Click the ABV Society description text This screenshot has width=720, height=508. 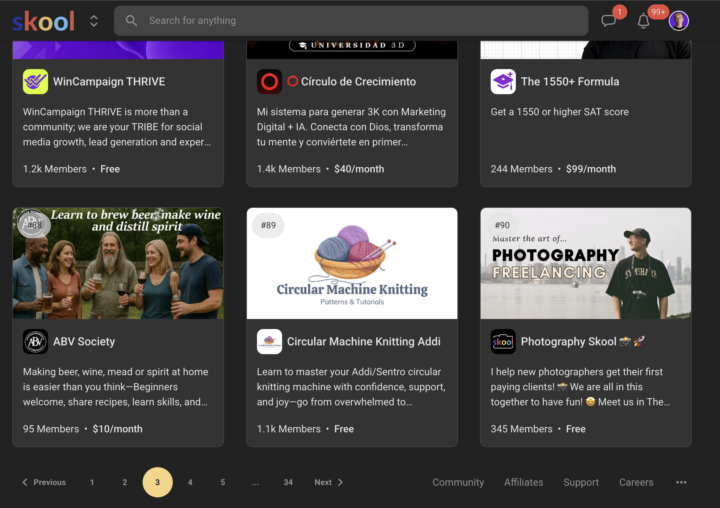pyautogui.click(x=116, y=387)
